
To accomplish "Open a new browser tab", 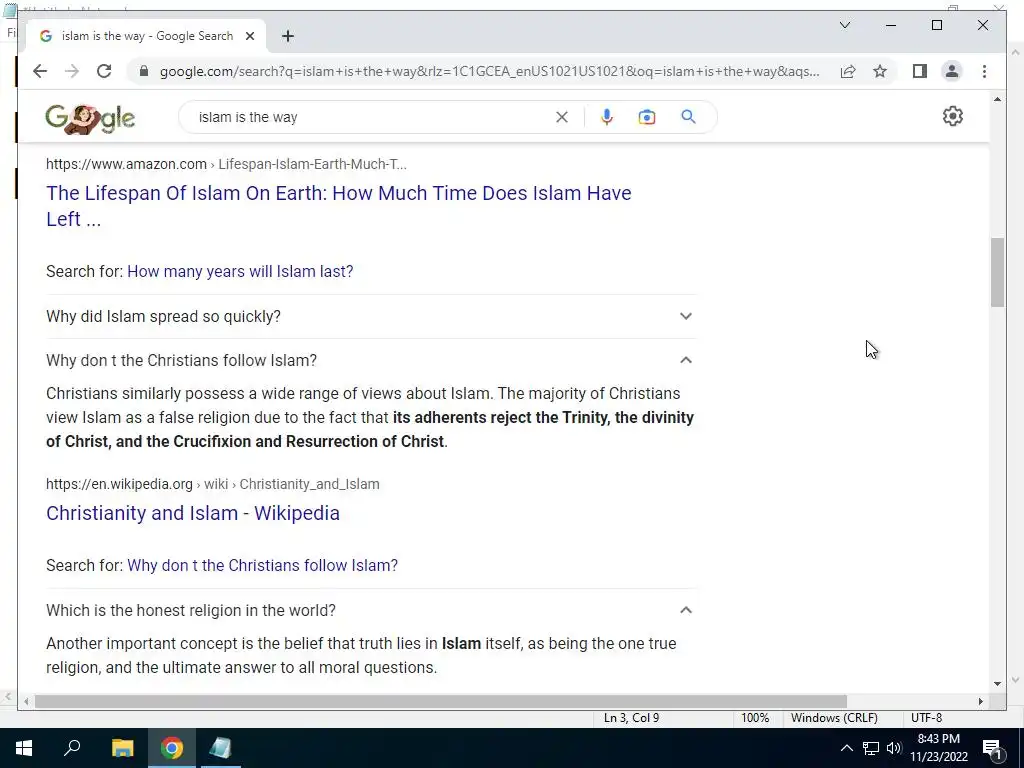I will click(288, 36).
